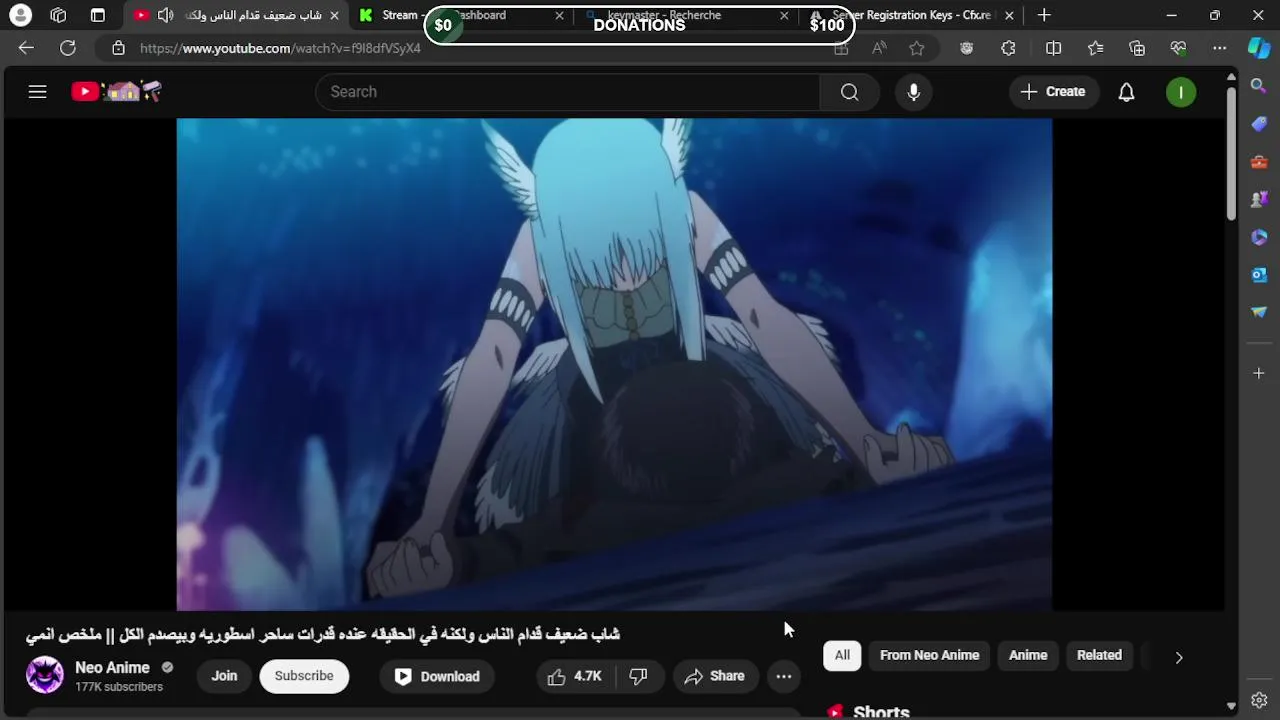Open browser extensions puzzle icon
This screenshot has height=720, width=1280.
coord(1008,48)
